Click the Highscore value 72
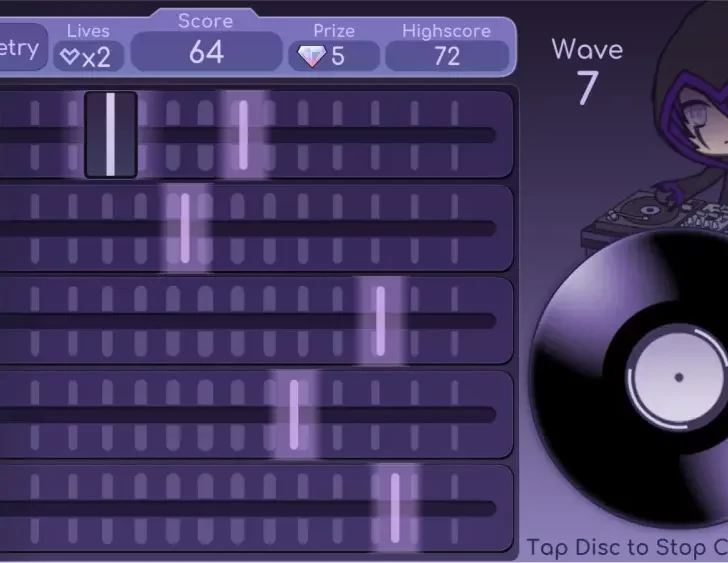The width and height of the screenshot is (728, 563). (446, 56)
